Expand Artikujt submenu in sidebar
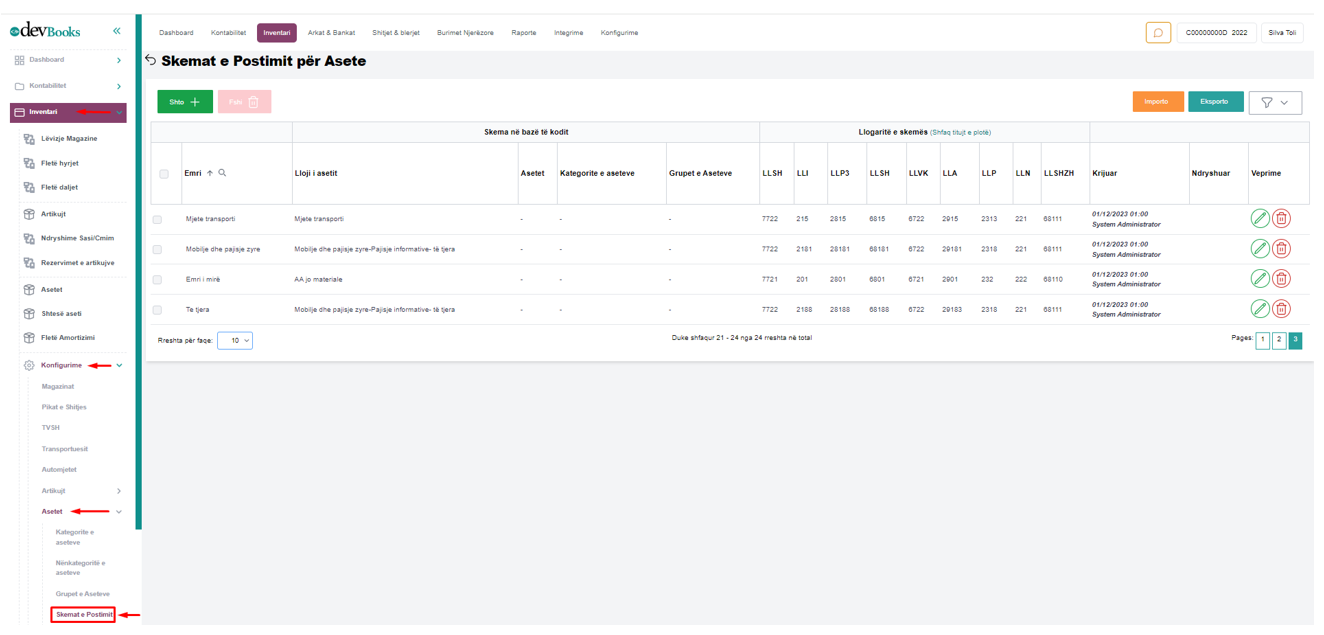The width and height of the screenshot is (1324, 635). pos(119,491)
